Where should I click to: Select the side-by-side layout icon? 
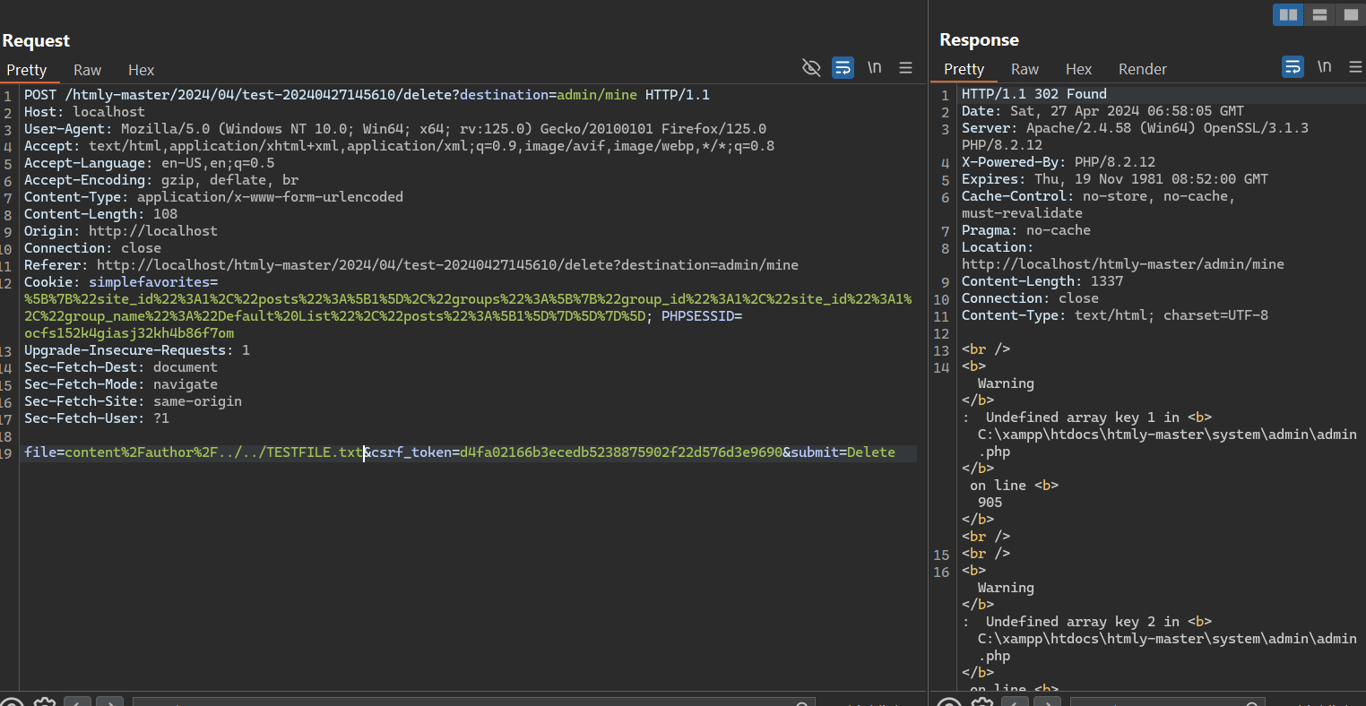point(1288,15)
